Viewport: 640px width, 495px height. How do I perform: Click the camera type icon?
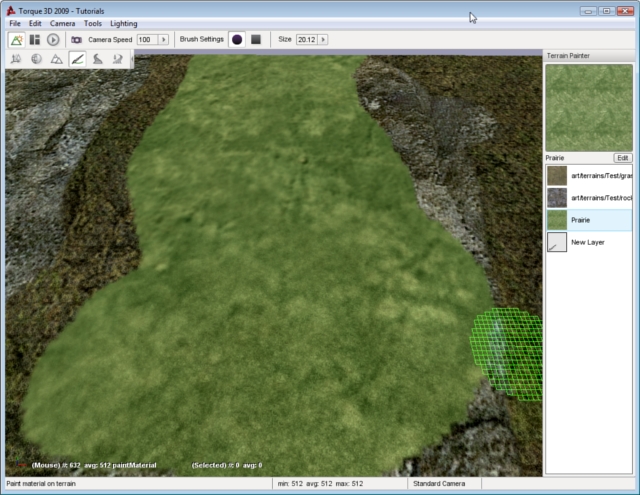click(x=76, y=39)
